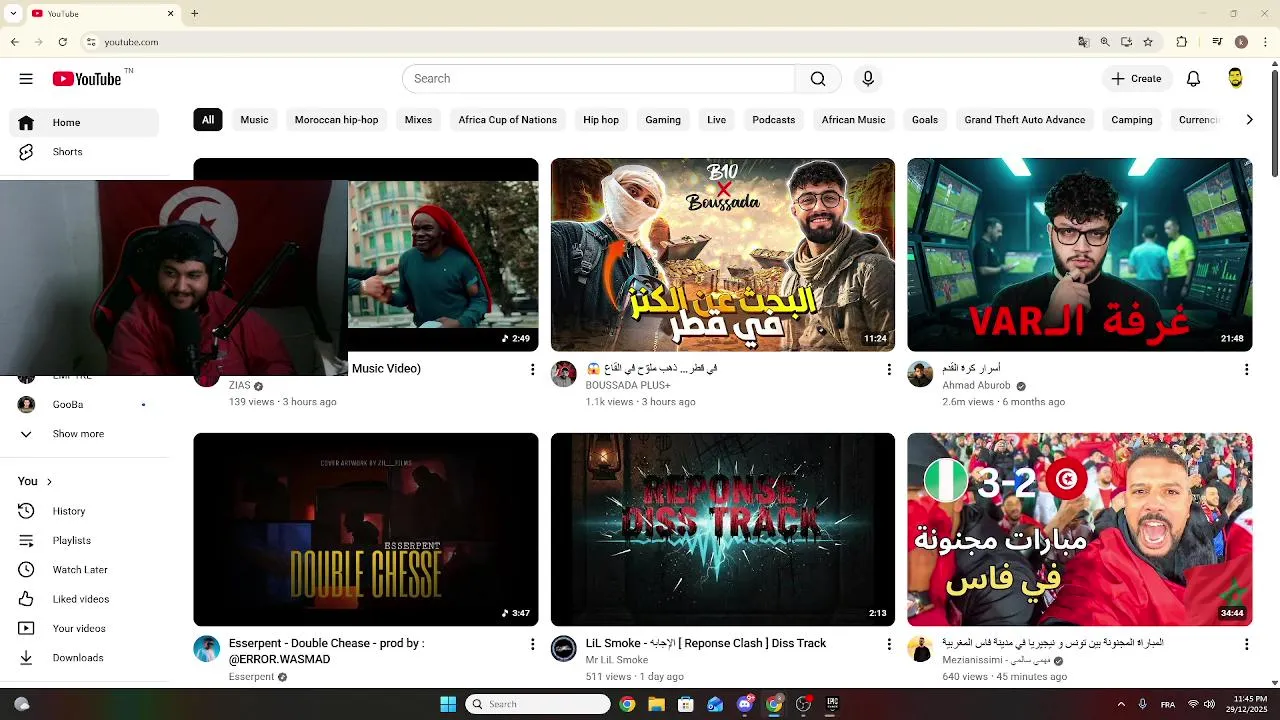Click the magnifier search button

[x=818, y=79]
